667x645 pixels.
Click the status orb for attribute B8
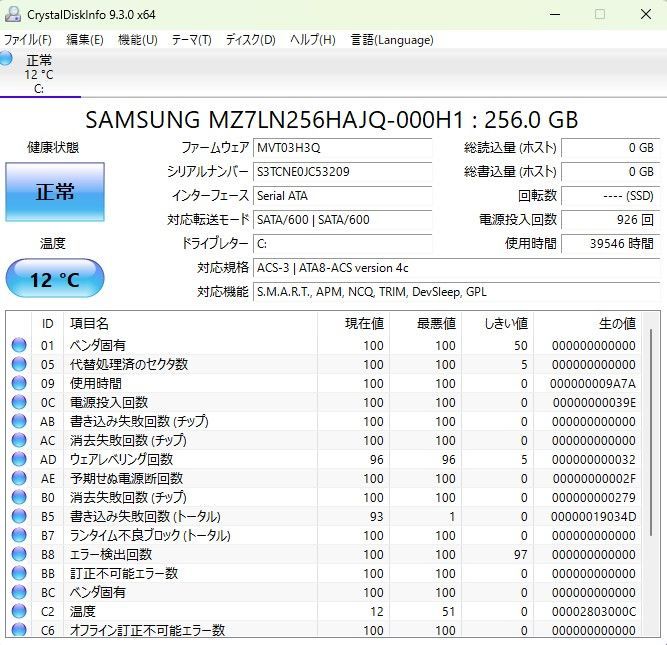[19, 554]
